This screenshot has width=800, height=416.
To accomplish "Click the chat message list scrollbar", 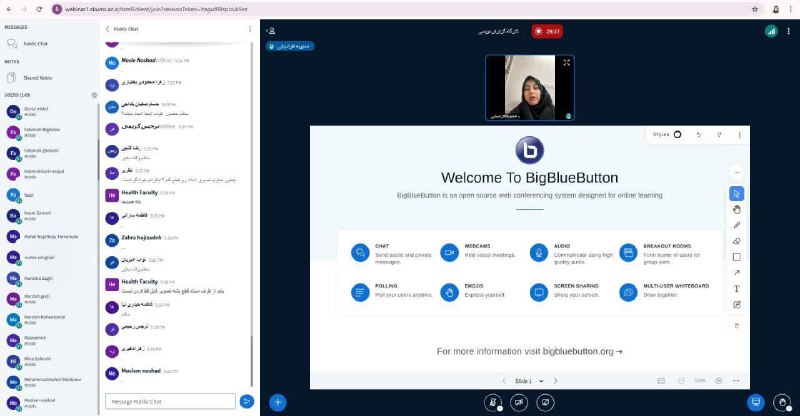I will [251, 361].
